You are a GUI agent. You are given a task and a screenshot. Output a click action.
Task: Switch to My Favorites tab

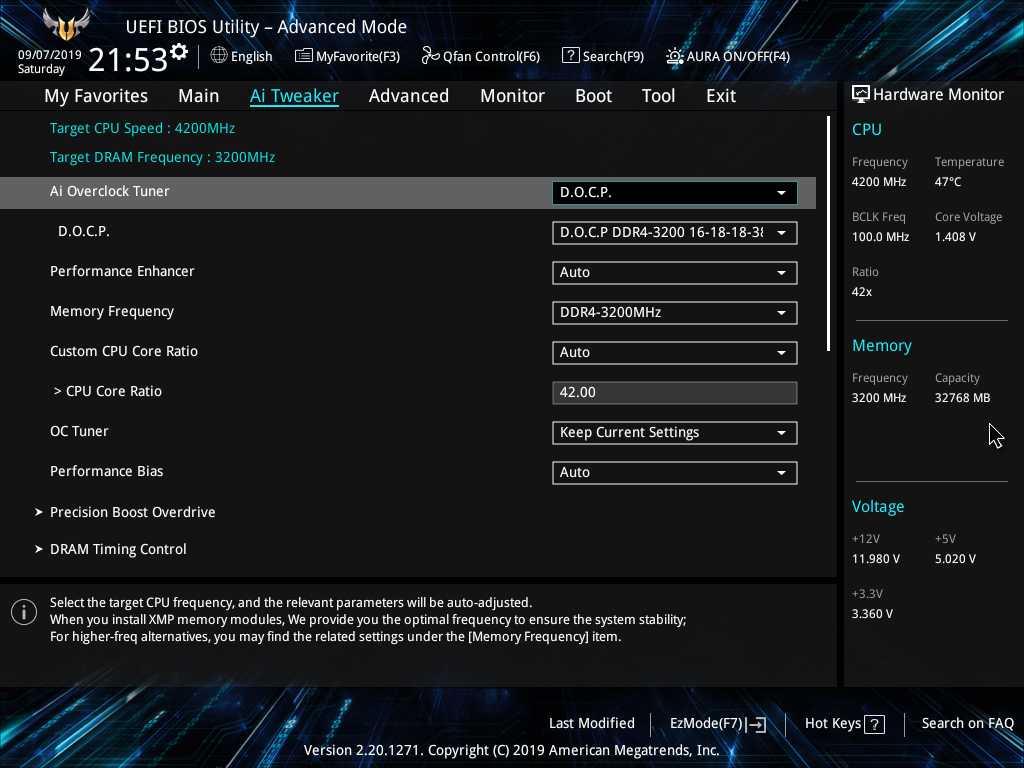pyautogui.click(x=96, y=96)
